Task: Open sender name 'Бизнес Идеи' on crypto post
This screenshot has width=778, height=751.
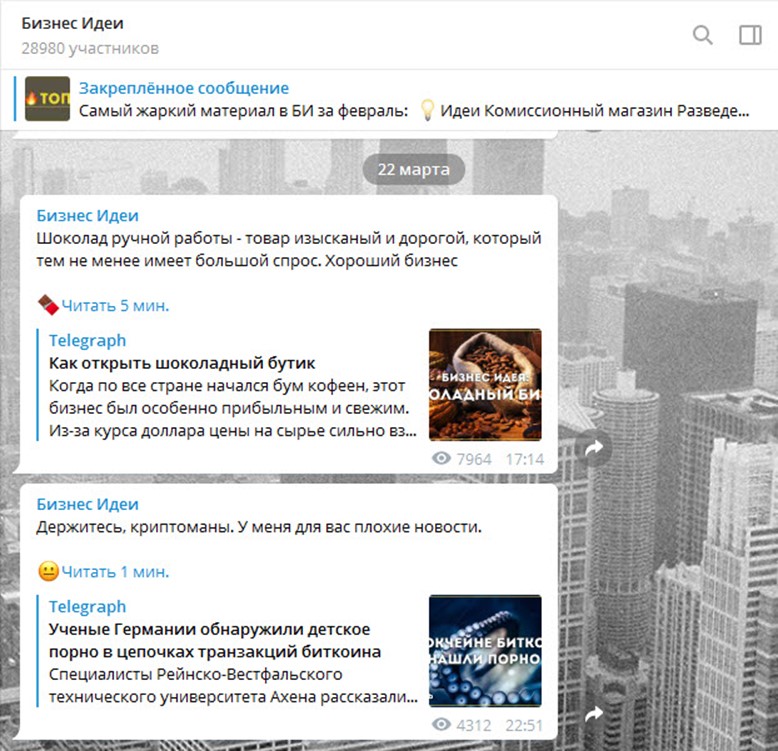Action: pyautogui.click(x=87, y=504)
